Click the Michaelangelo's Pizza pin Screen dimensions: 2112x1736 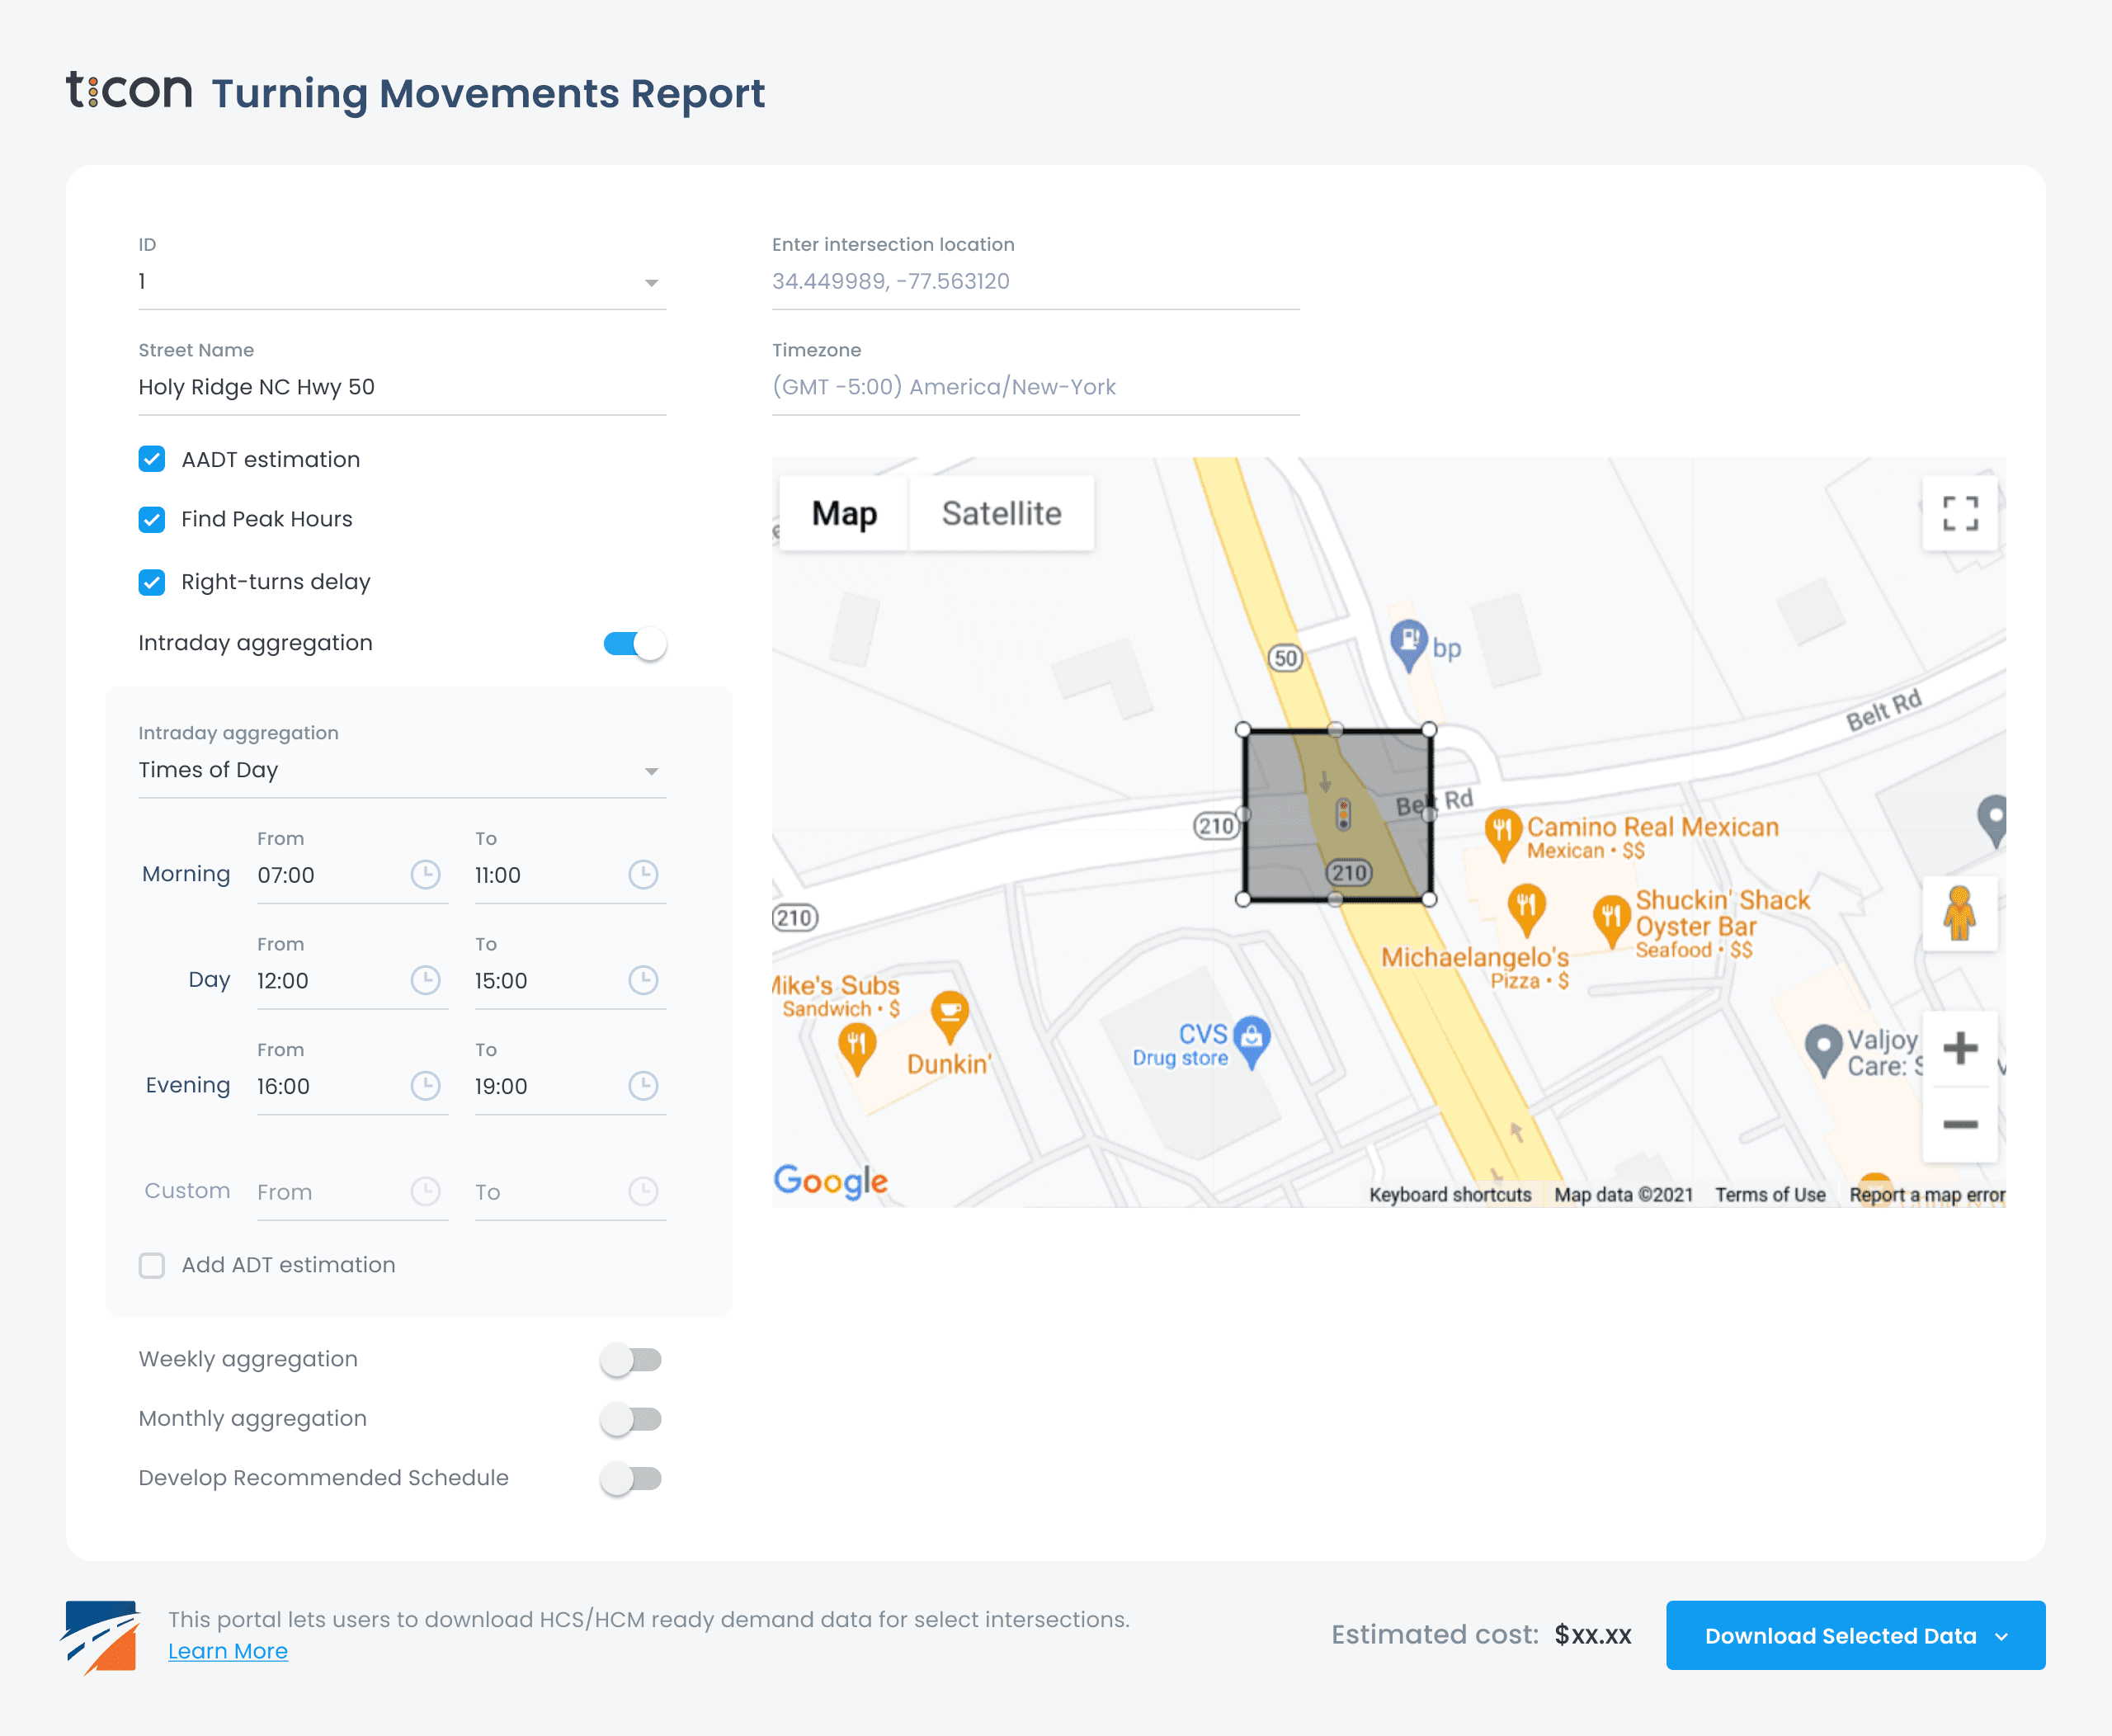tap(1526, 909)
